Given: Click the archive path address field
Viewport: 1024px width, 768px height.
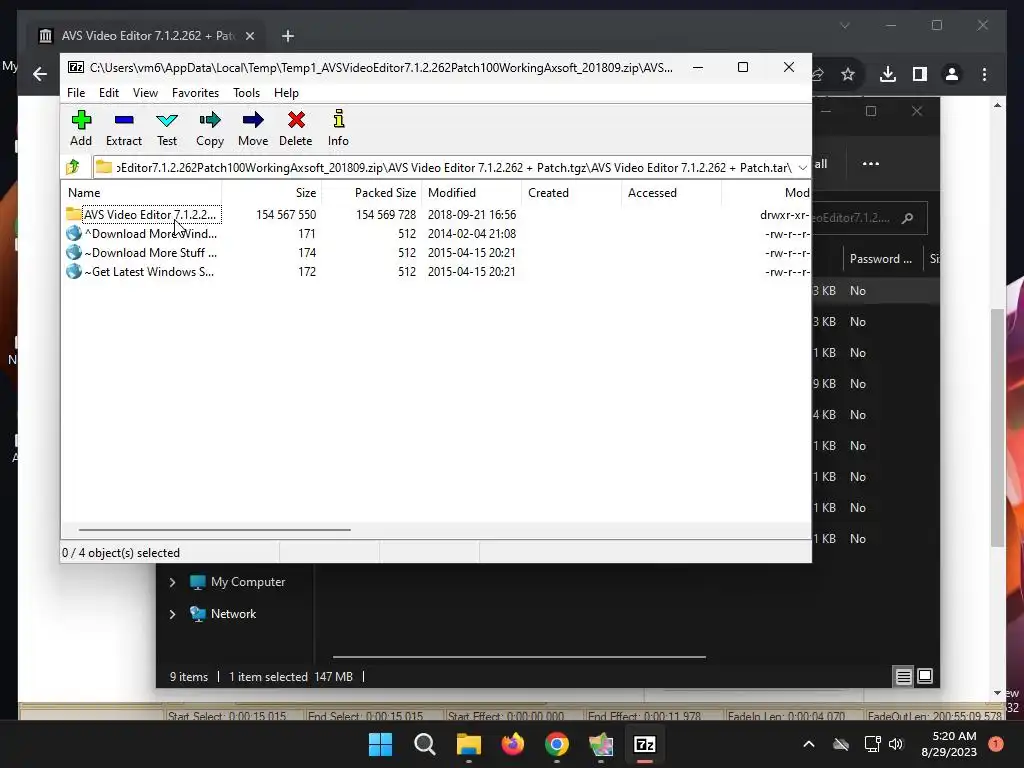Looking at the screenshot, I should pos(444,168).
